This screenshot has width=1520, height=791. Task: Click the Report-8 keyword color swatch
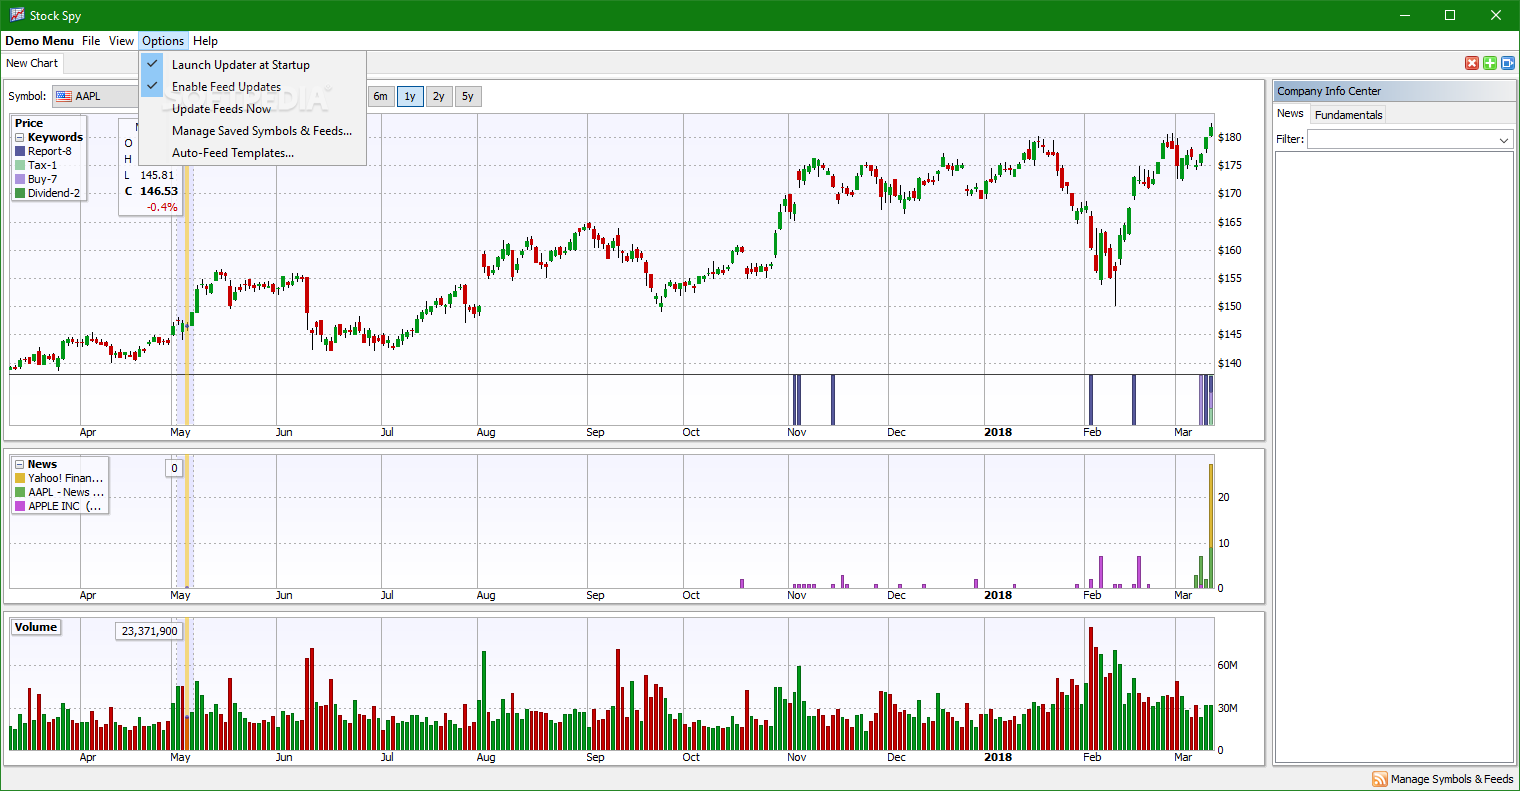[x=20, y=151]
